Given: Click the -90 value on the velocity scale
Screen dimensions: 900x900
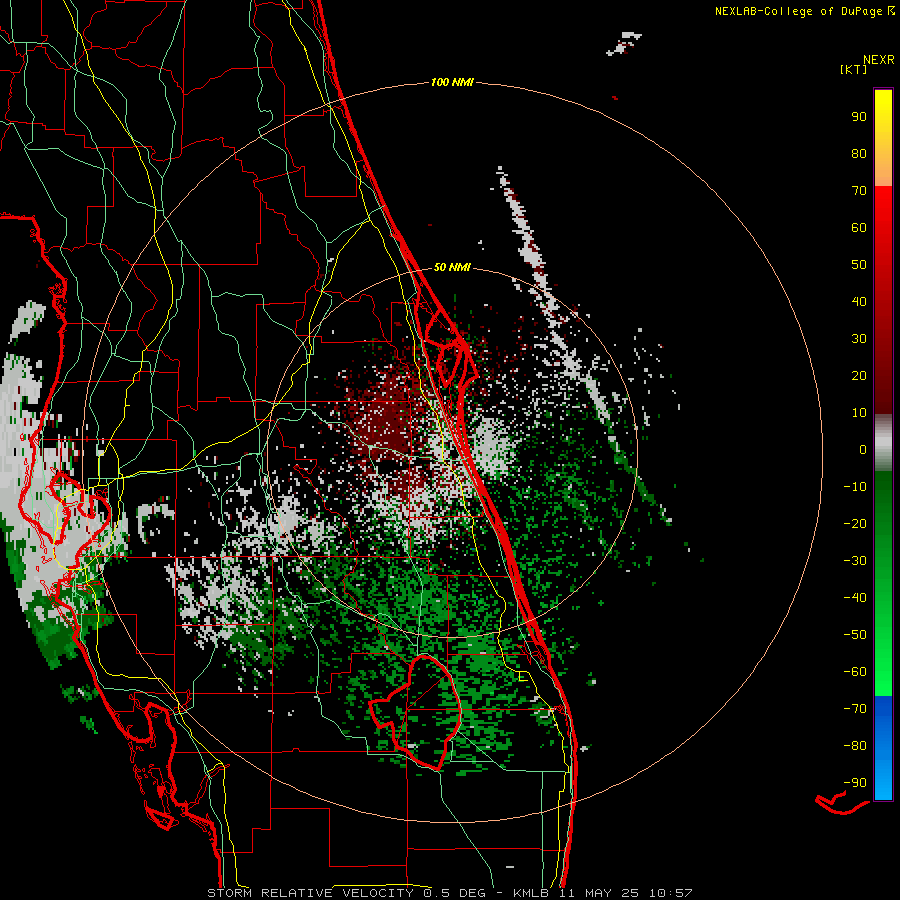Looking at the screenshot, I should (x=855, y=782).
